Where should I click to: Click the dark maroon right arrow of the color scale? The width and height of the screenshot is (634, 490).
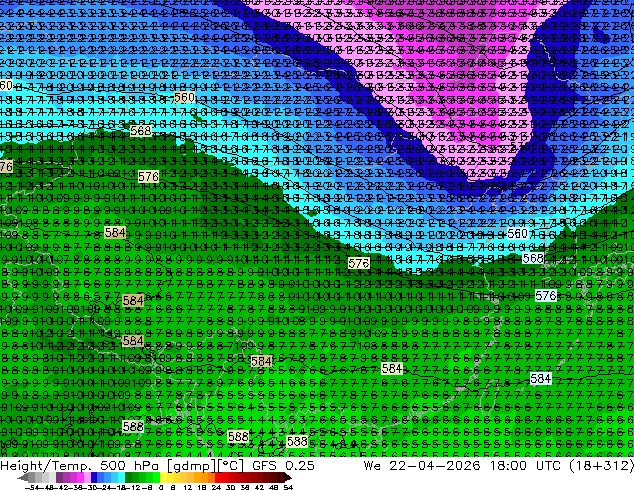(288, 478)
